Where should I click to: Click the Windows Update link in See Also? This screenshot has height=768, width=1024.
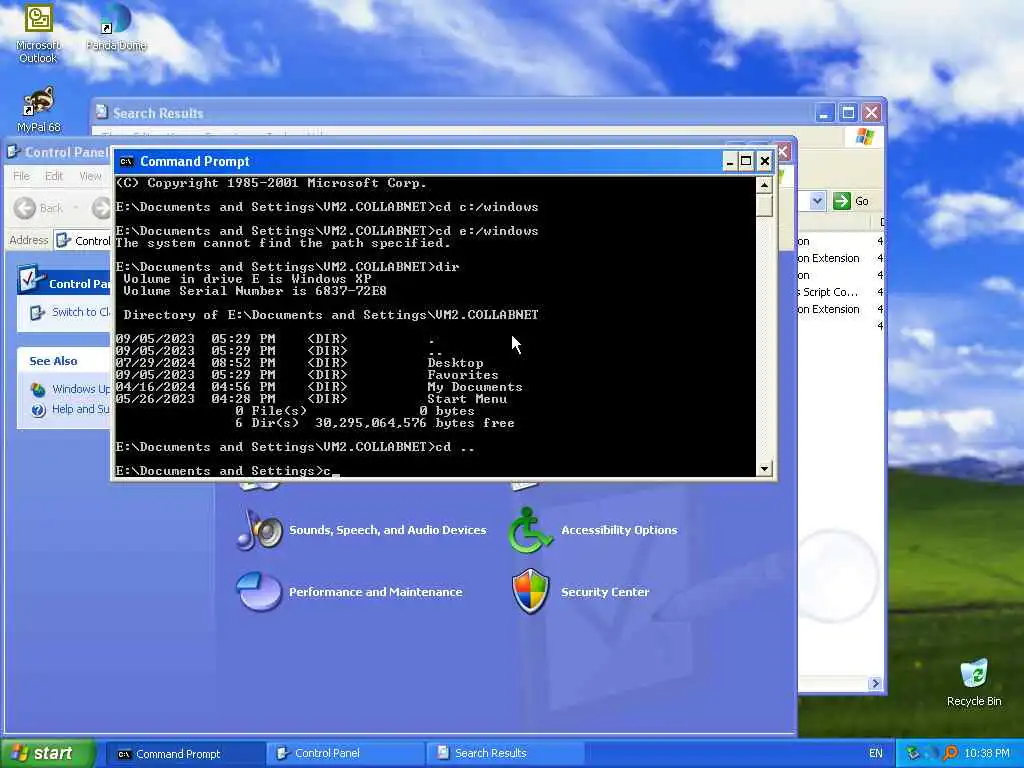coord(81,389)
